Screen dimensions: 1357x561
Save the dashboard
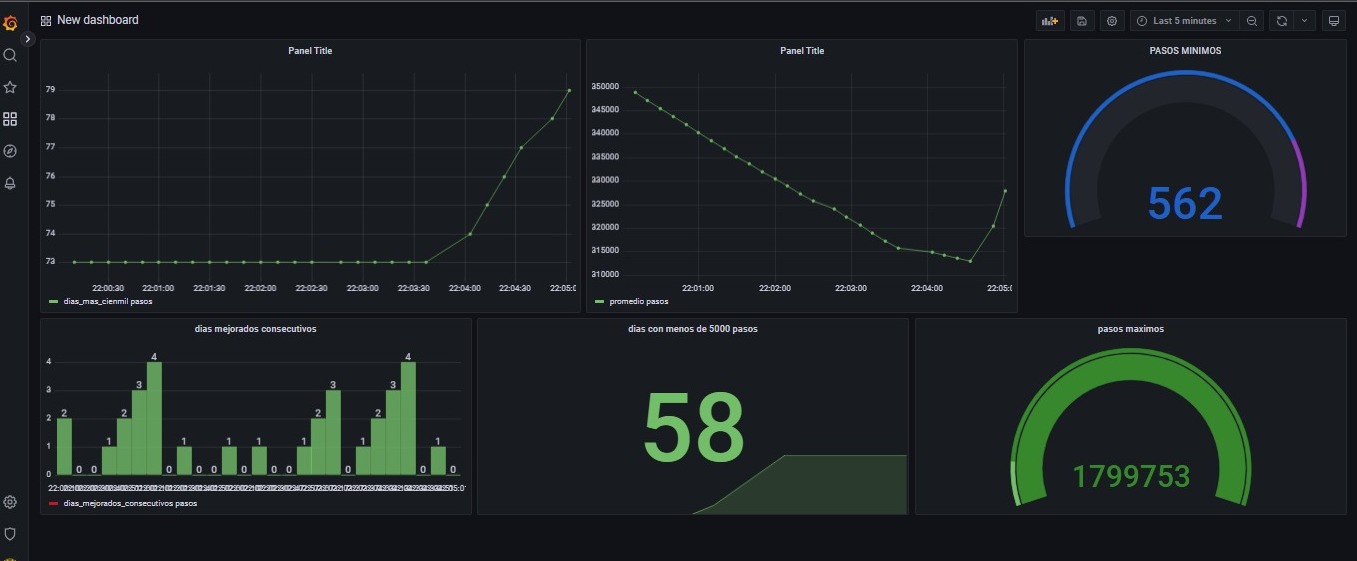[1081, 20]
